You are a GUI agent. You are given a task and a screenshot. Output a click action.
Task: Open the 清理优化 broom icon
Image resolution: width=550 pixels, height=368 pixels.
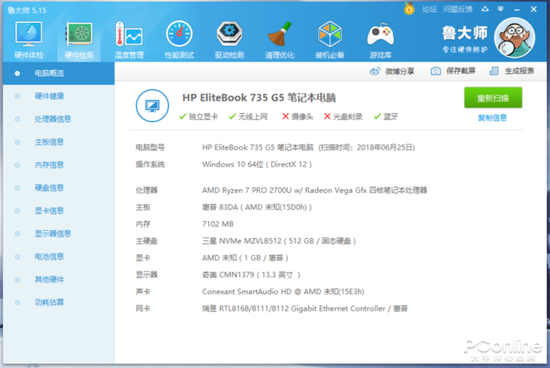click(x=280, y=40)
